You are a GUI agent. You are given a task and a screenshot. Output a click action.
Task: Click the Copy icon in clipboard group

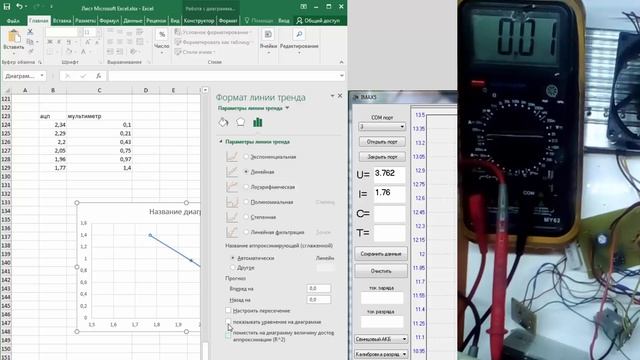pos(30,42)
